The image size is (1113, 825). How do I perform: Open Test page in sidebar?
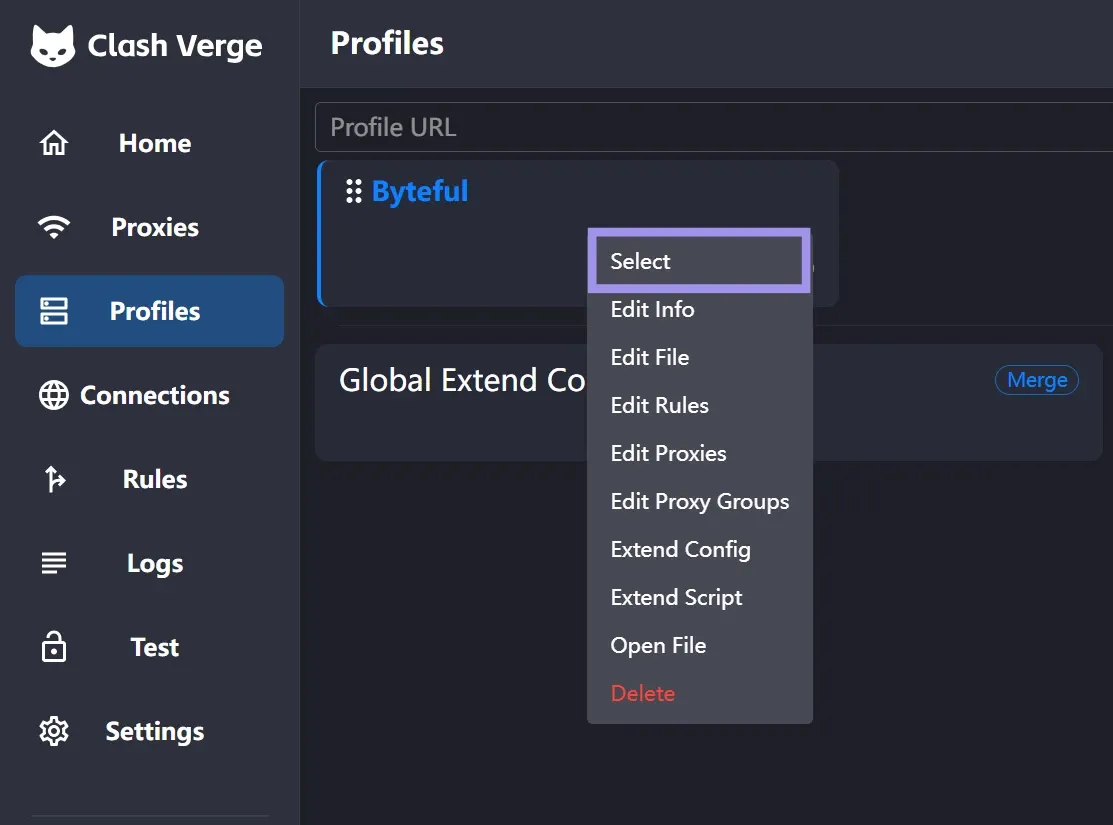pyautogui.click(x=149, y=647)
